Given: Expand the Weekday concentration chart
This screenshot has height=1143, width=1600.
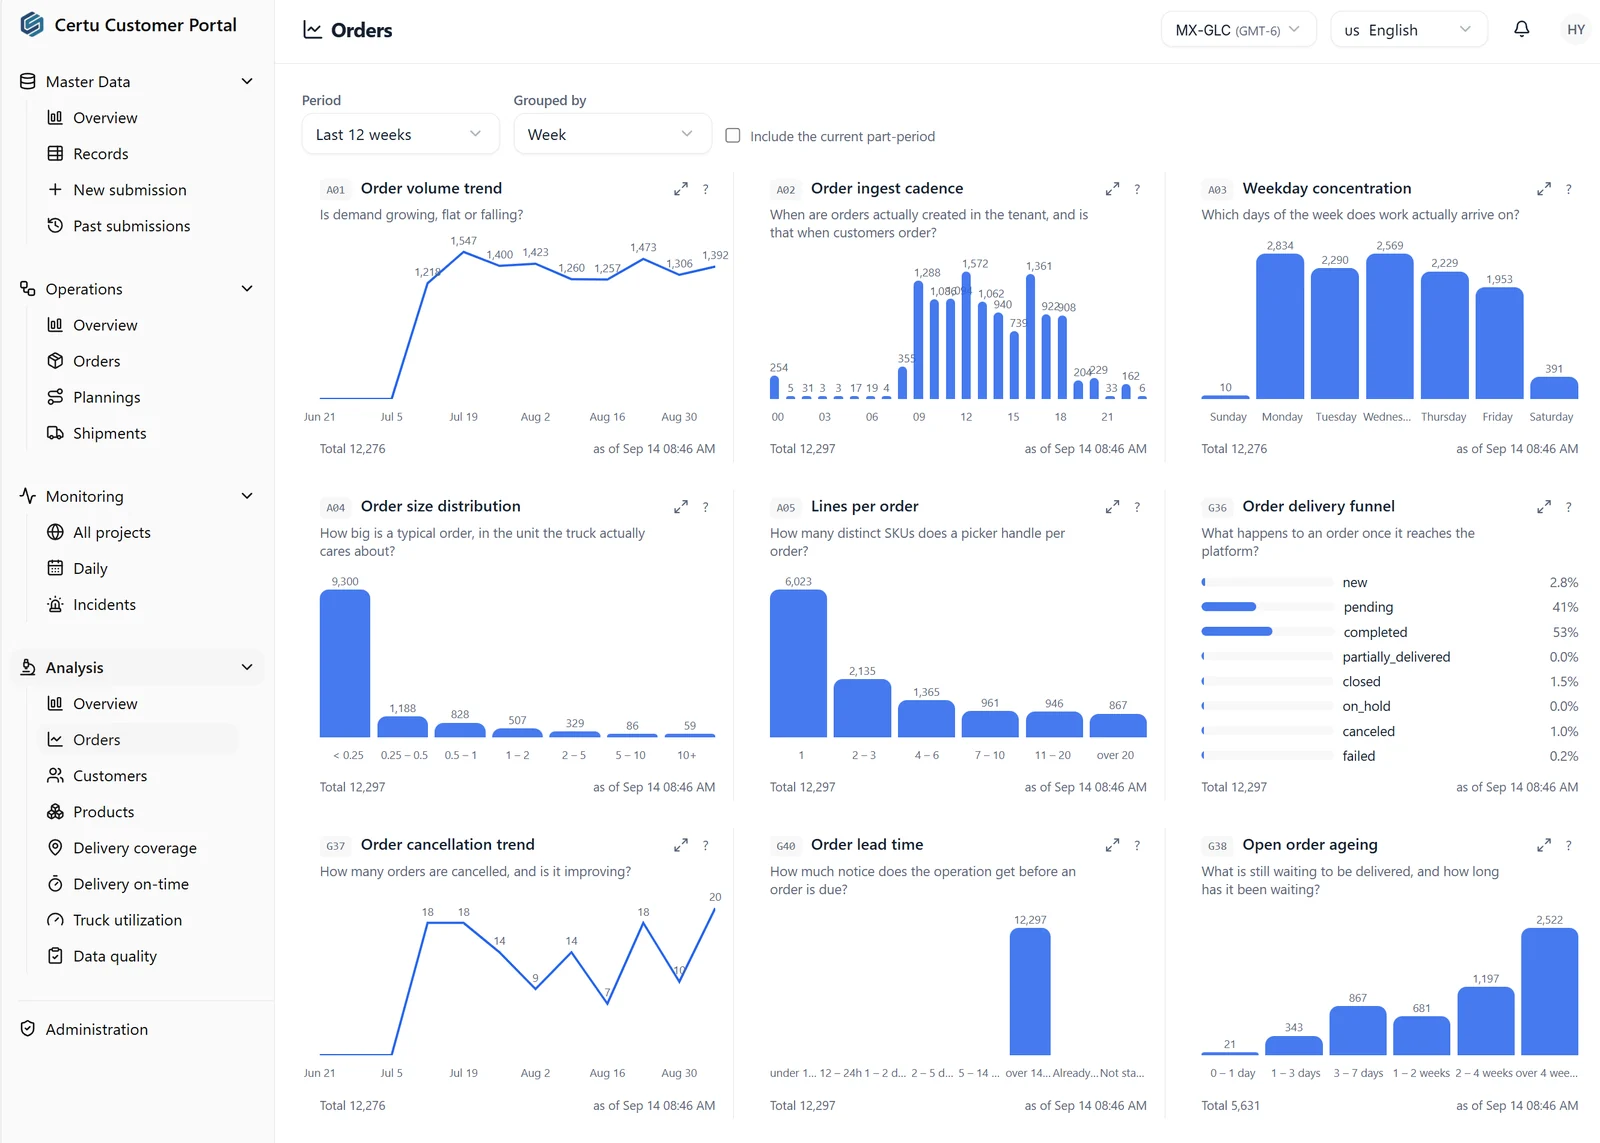Looking at the screenshot, I should (x=1544, y=189).
